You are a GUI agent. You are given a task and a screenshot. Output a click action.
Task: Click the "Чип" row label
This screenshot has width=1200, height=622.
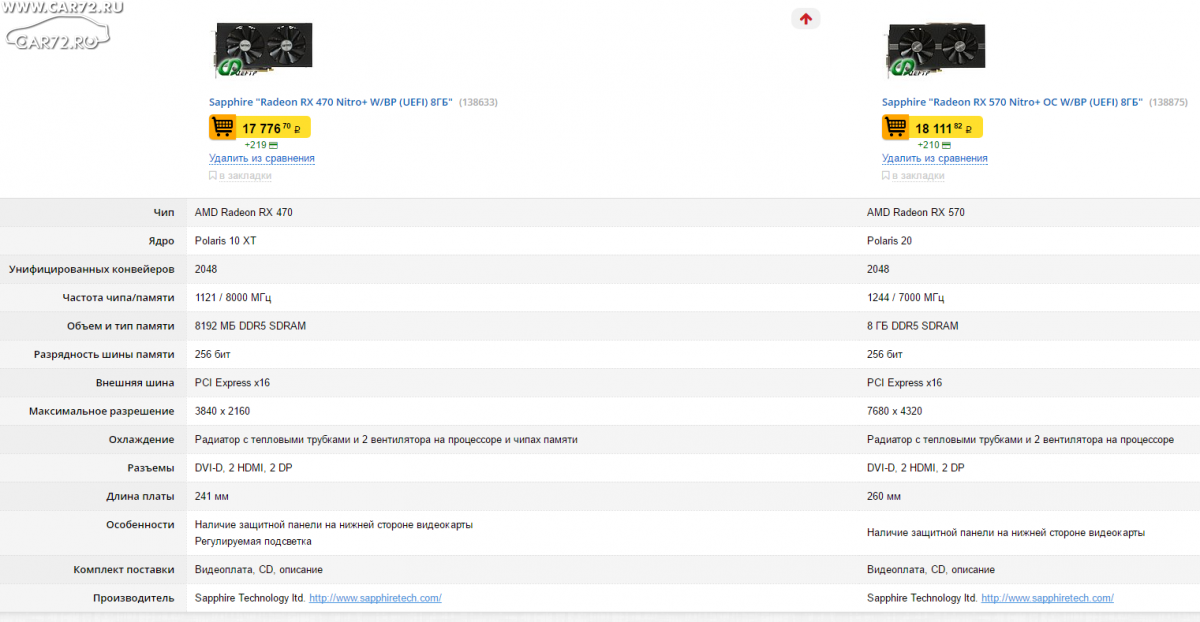click(164, 213)
